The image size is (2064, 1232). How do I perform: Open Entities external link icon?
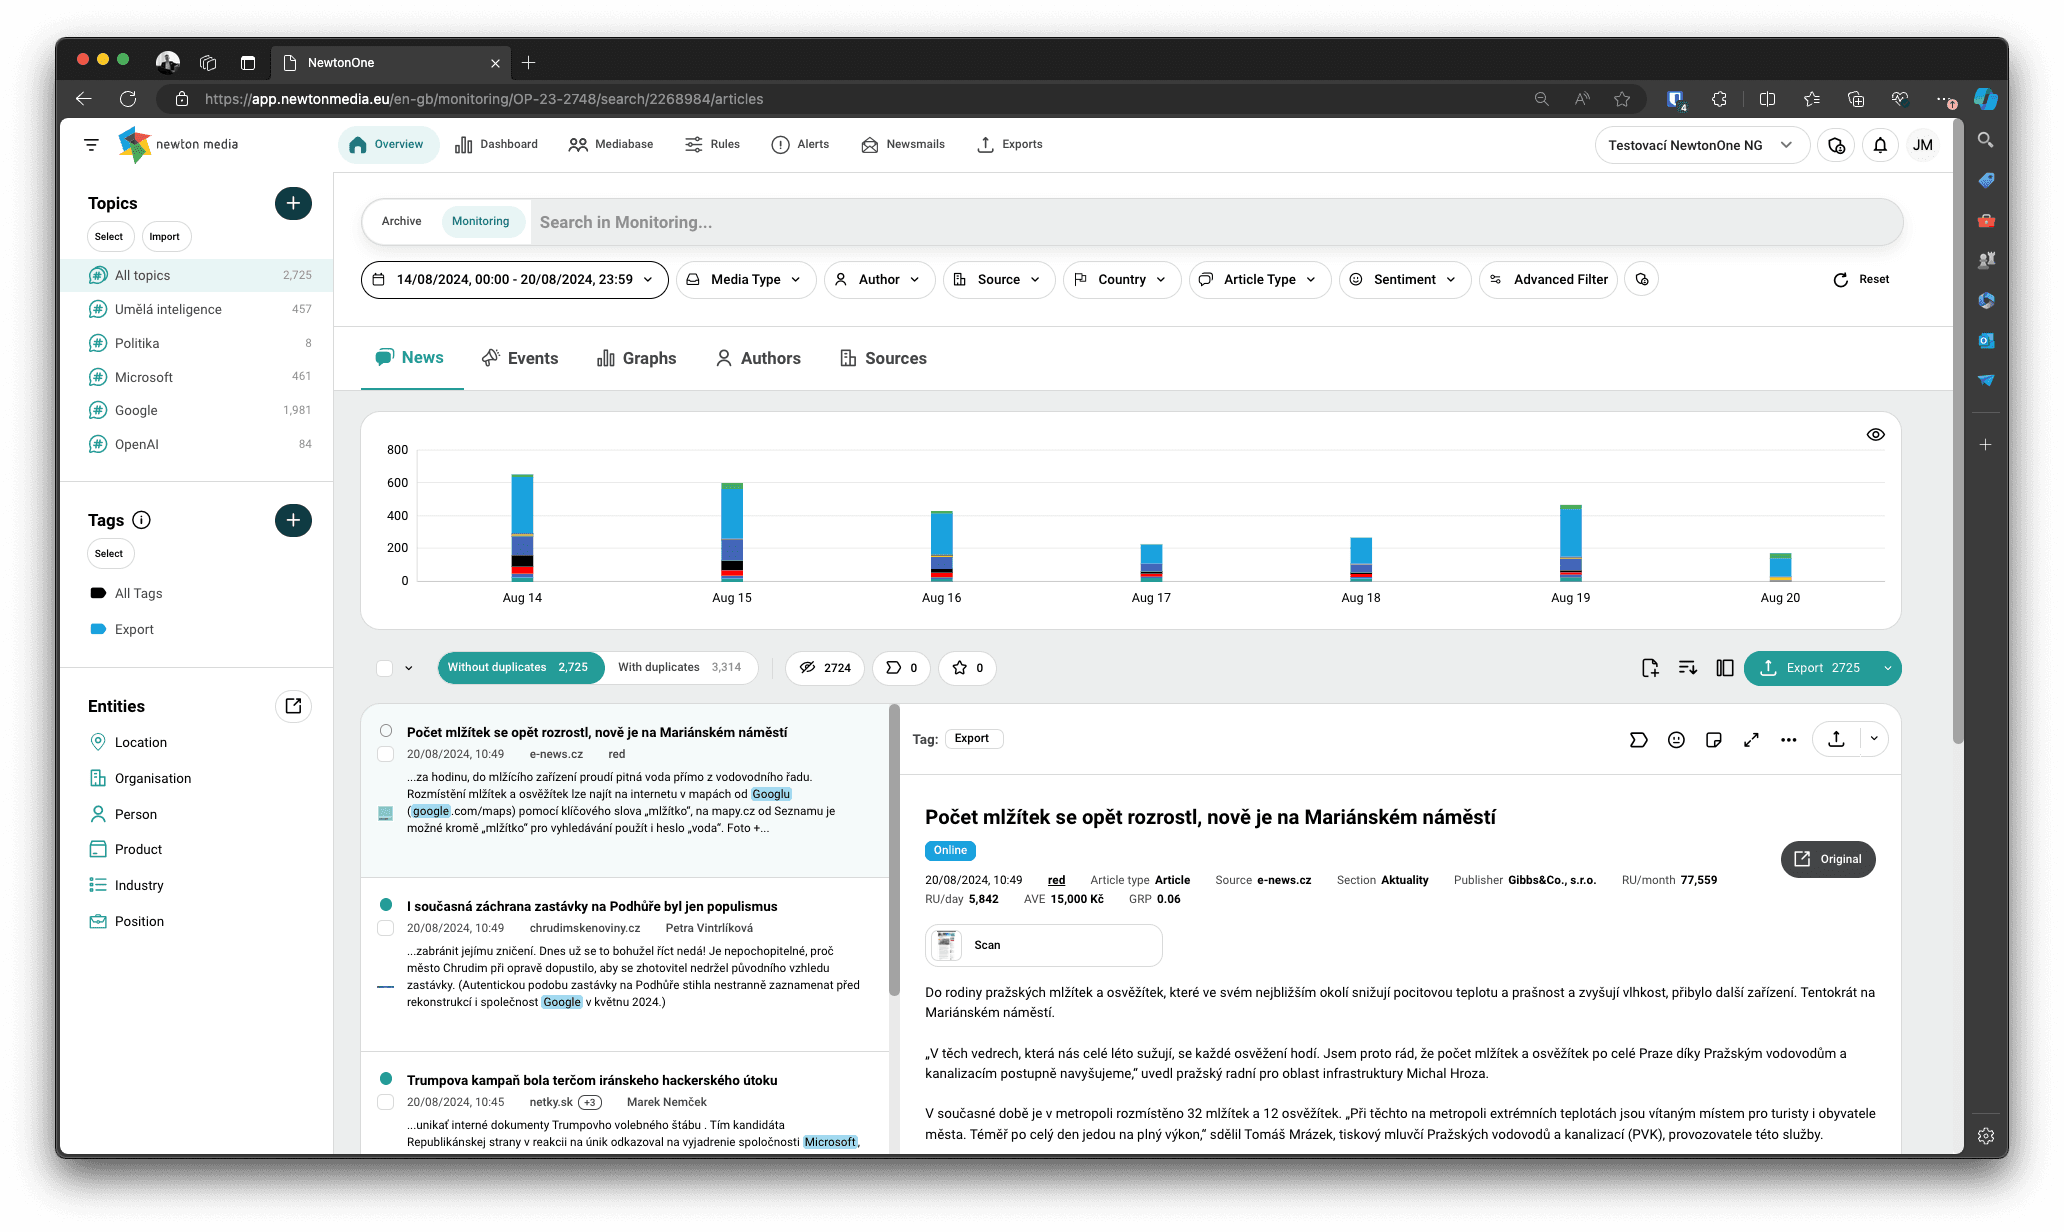pos(293,706)
